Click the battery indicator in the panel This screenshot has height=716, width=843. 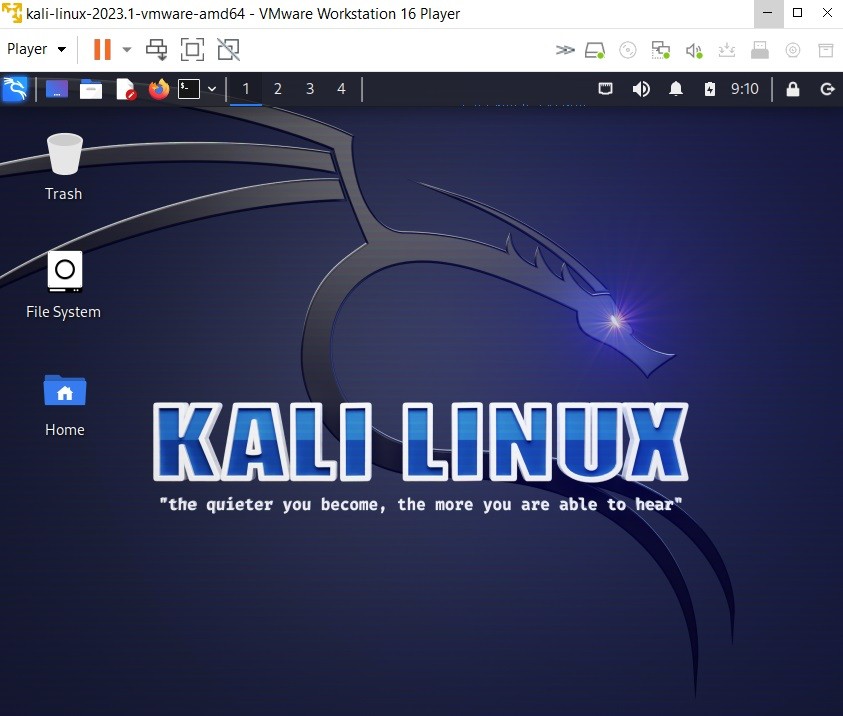(710, 88)
